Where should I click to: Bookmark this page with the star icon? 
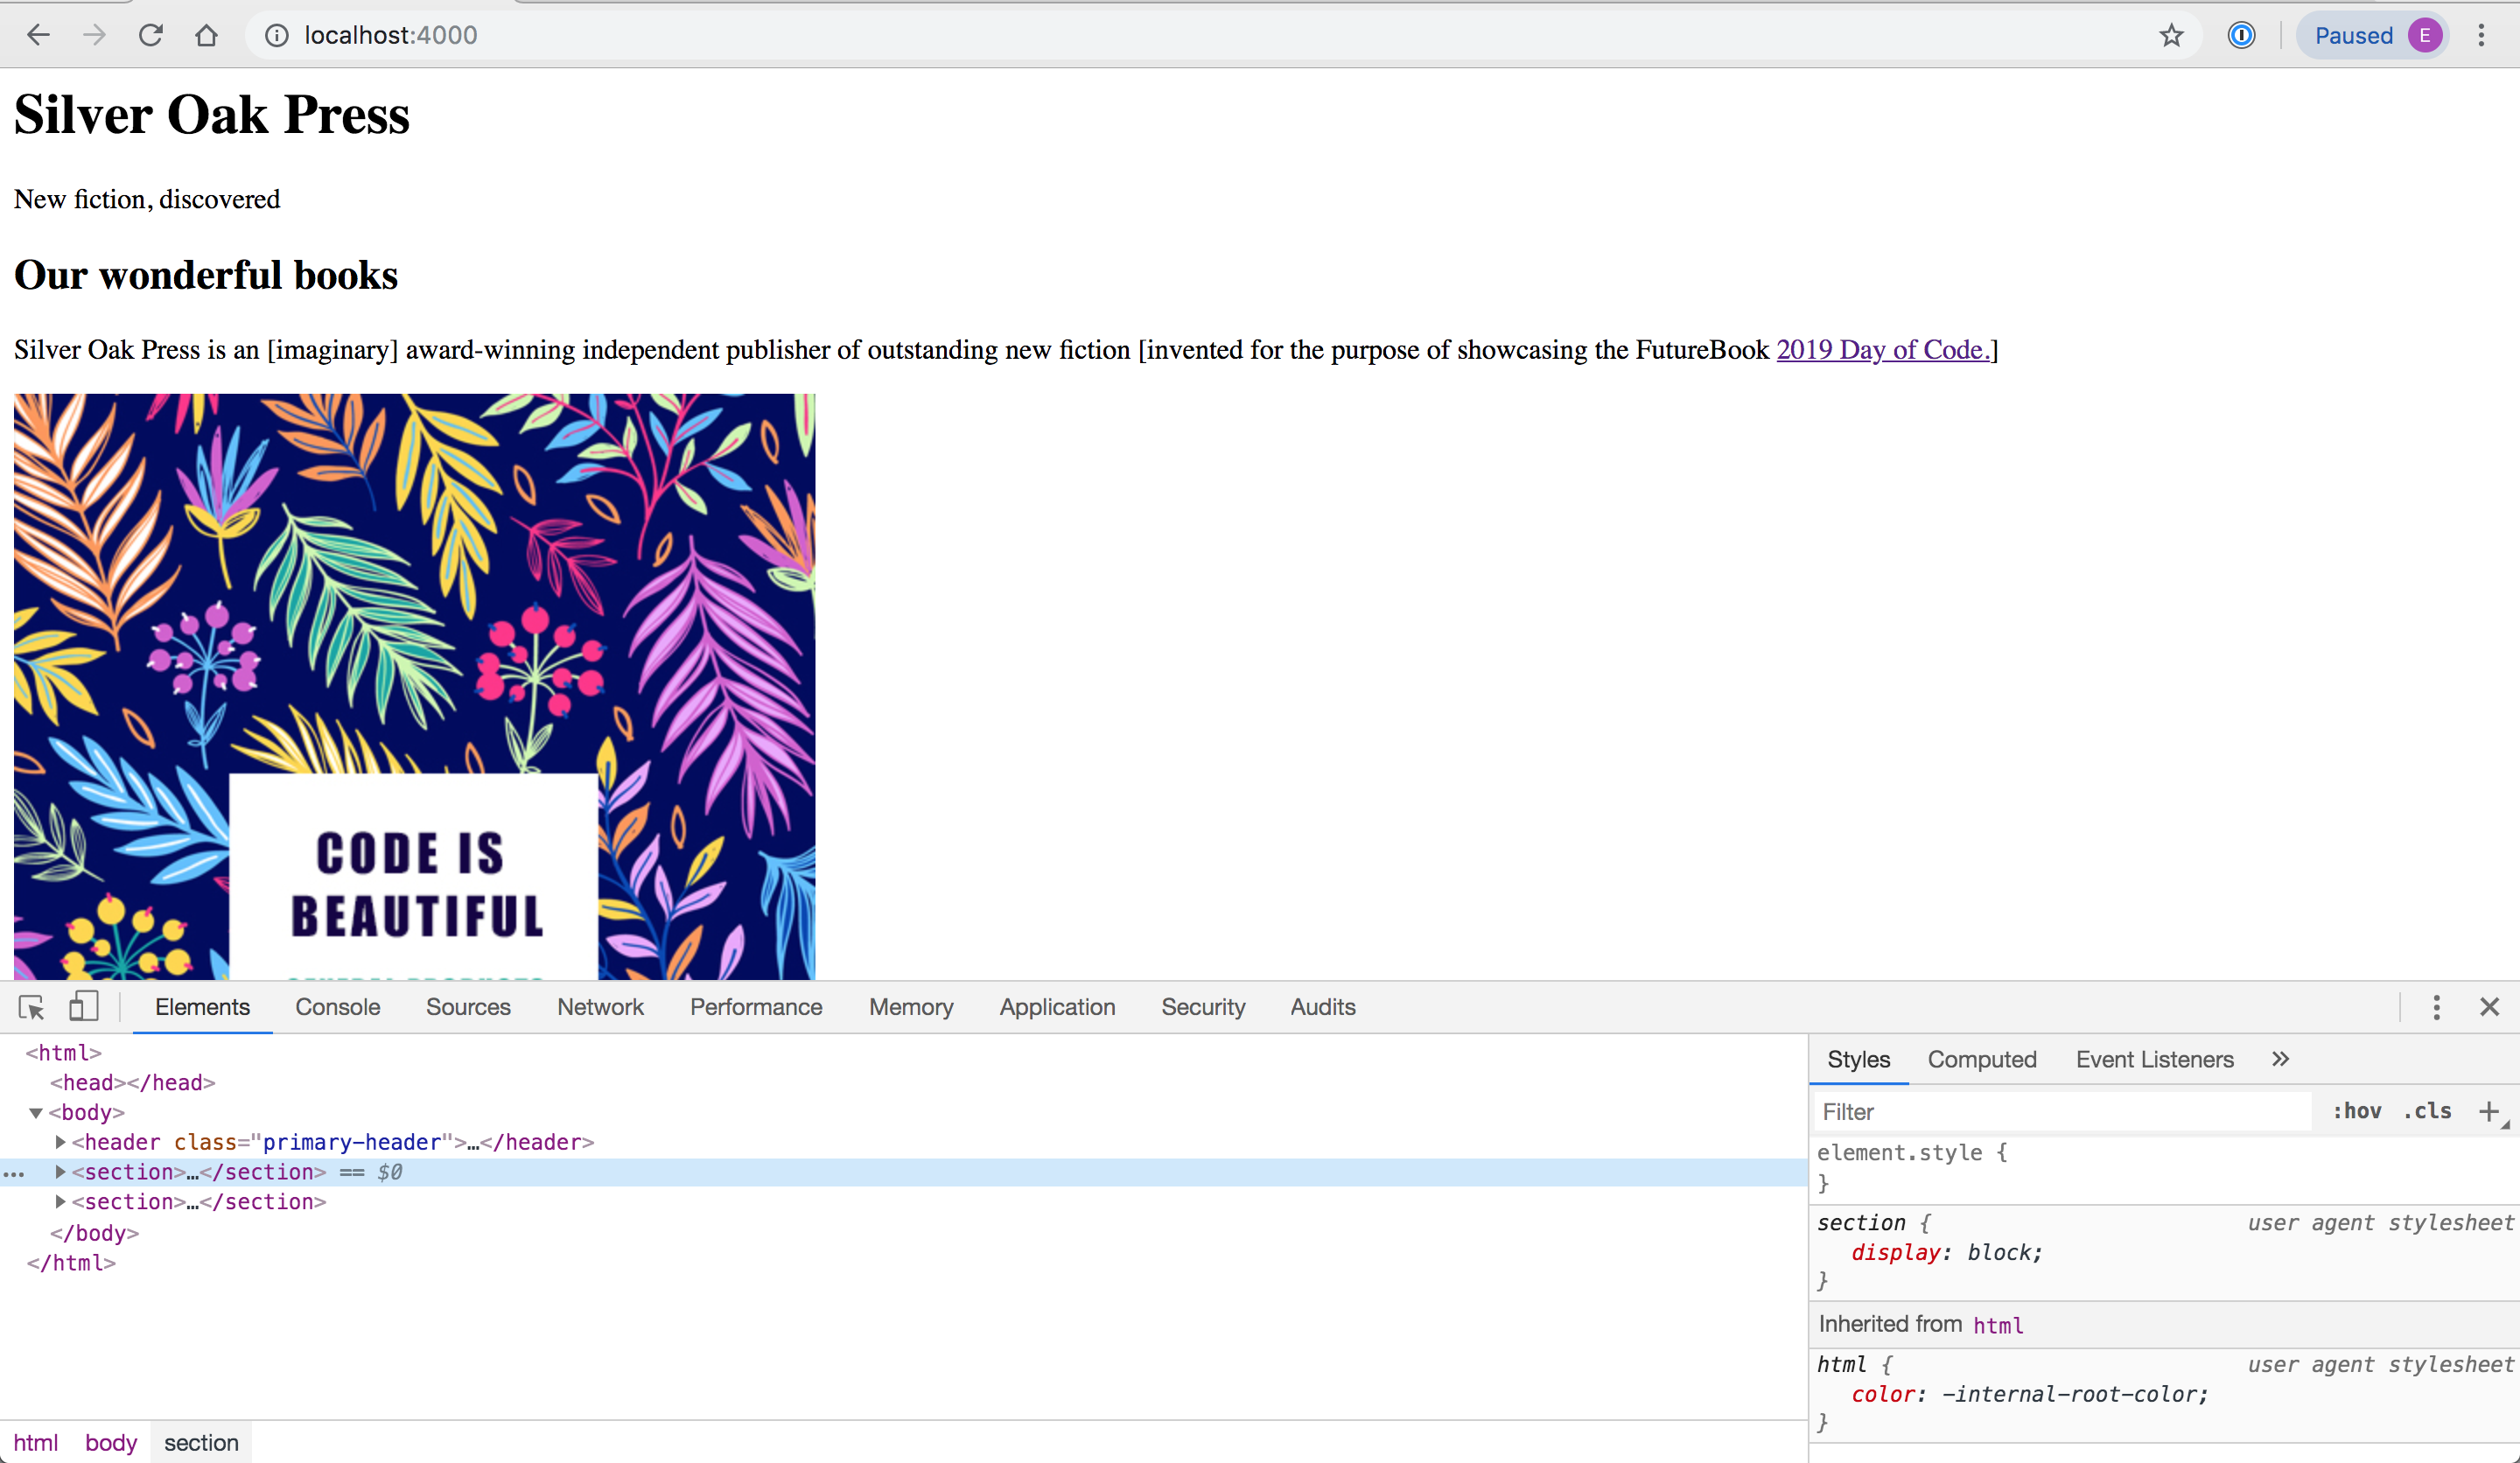coord(2171,36)
